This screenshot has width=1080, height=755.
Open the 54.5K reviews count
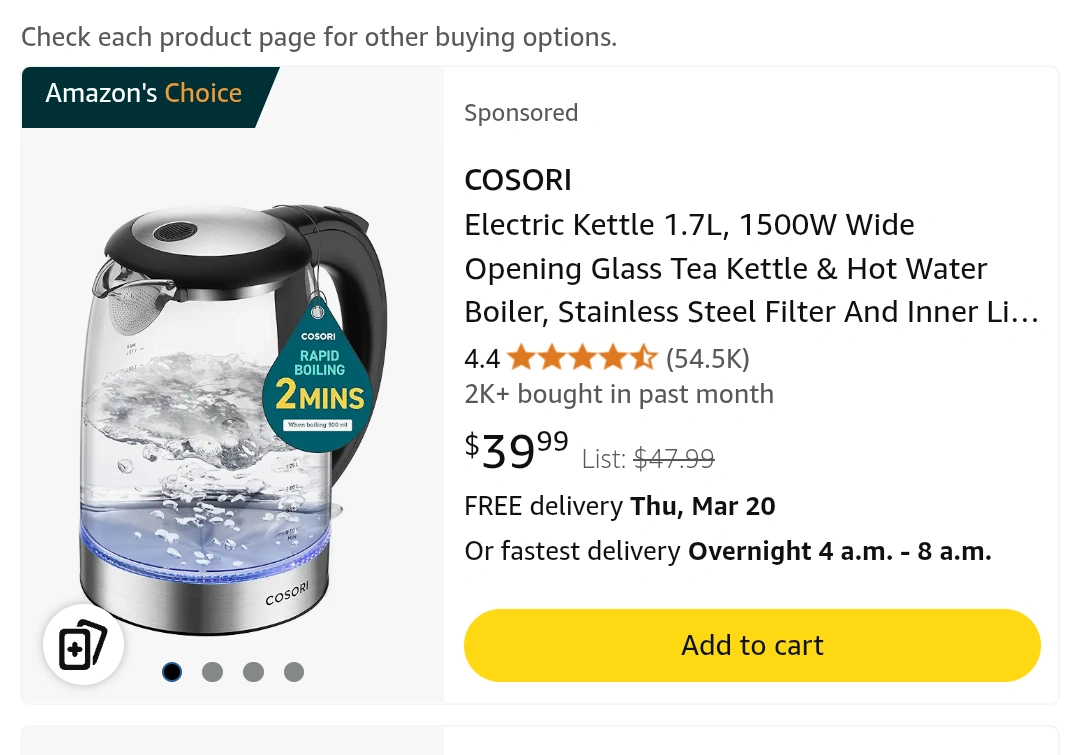[708, 358]
